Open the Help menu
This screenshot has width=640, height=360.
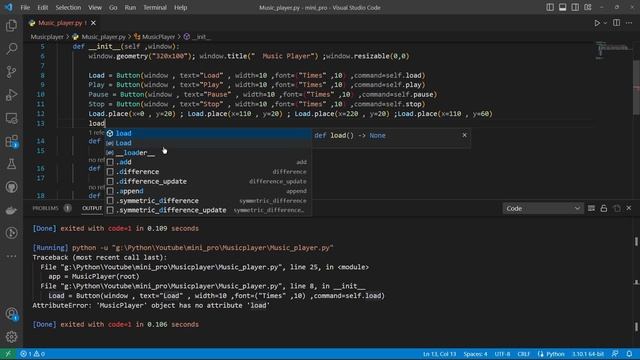pos(180,7)
